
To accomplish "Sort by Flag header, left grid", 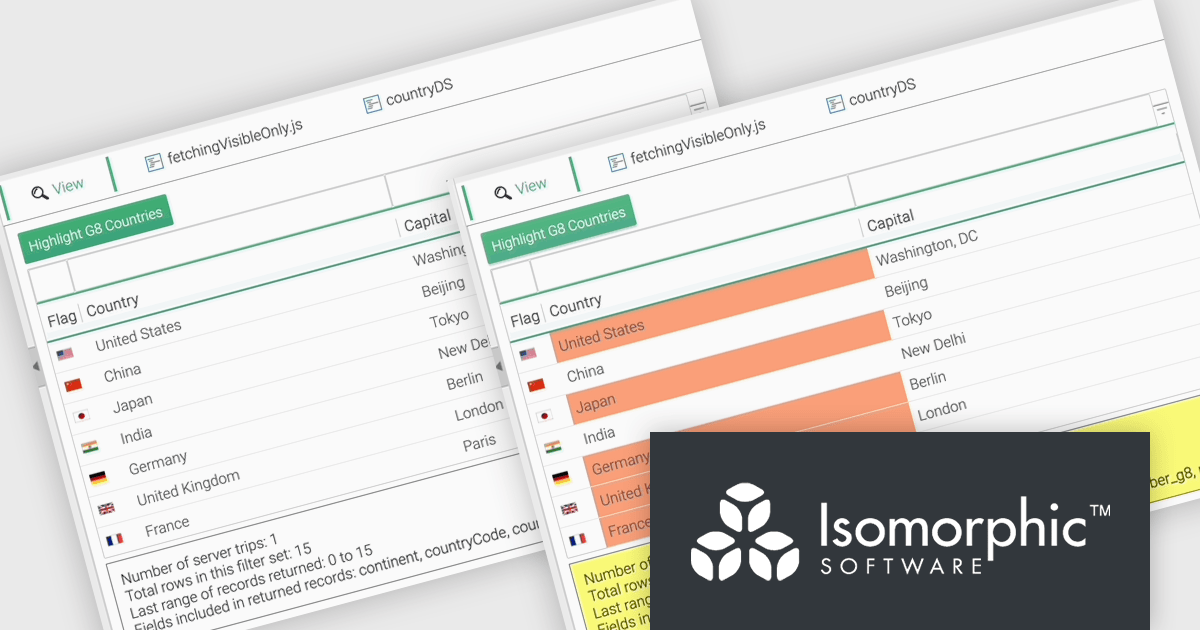I will point(62,320).
